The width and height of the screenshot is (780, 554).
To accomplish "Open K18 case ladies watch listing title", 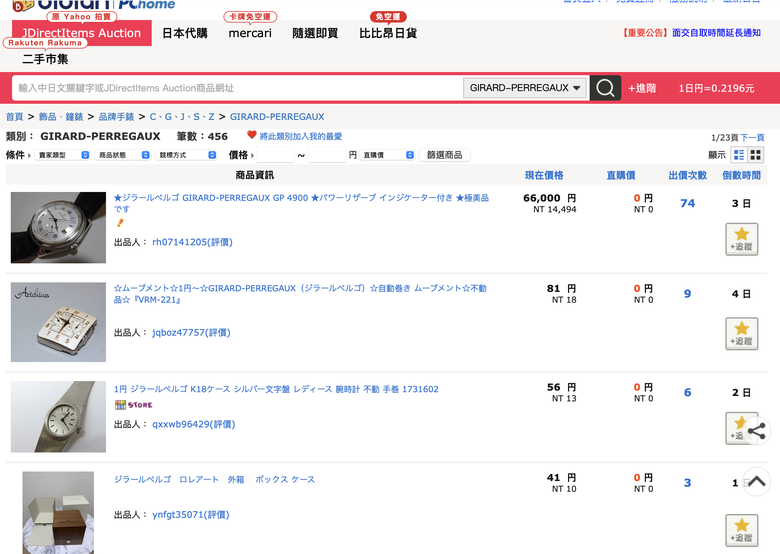I will pyautogui.click(x=276, y=389).
